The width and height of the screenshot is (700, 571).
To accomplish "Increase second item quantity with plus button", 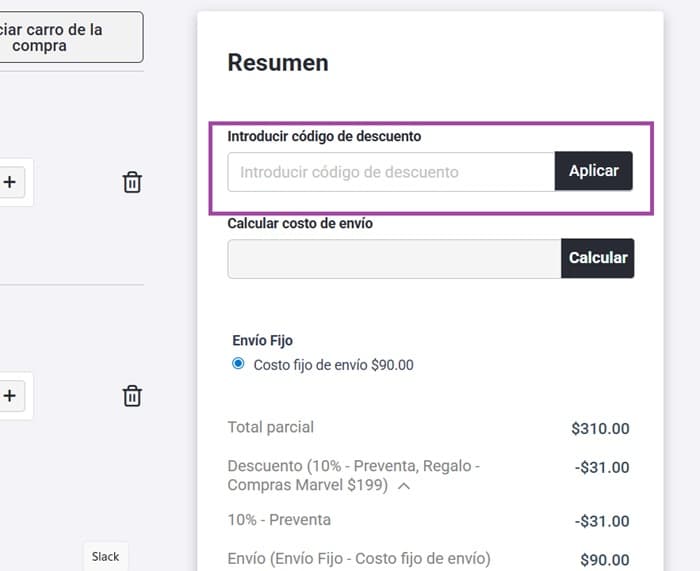I will pyautogui.click(x=11, y=396).
